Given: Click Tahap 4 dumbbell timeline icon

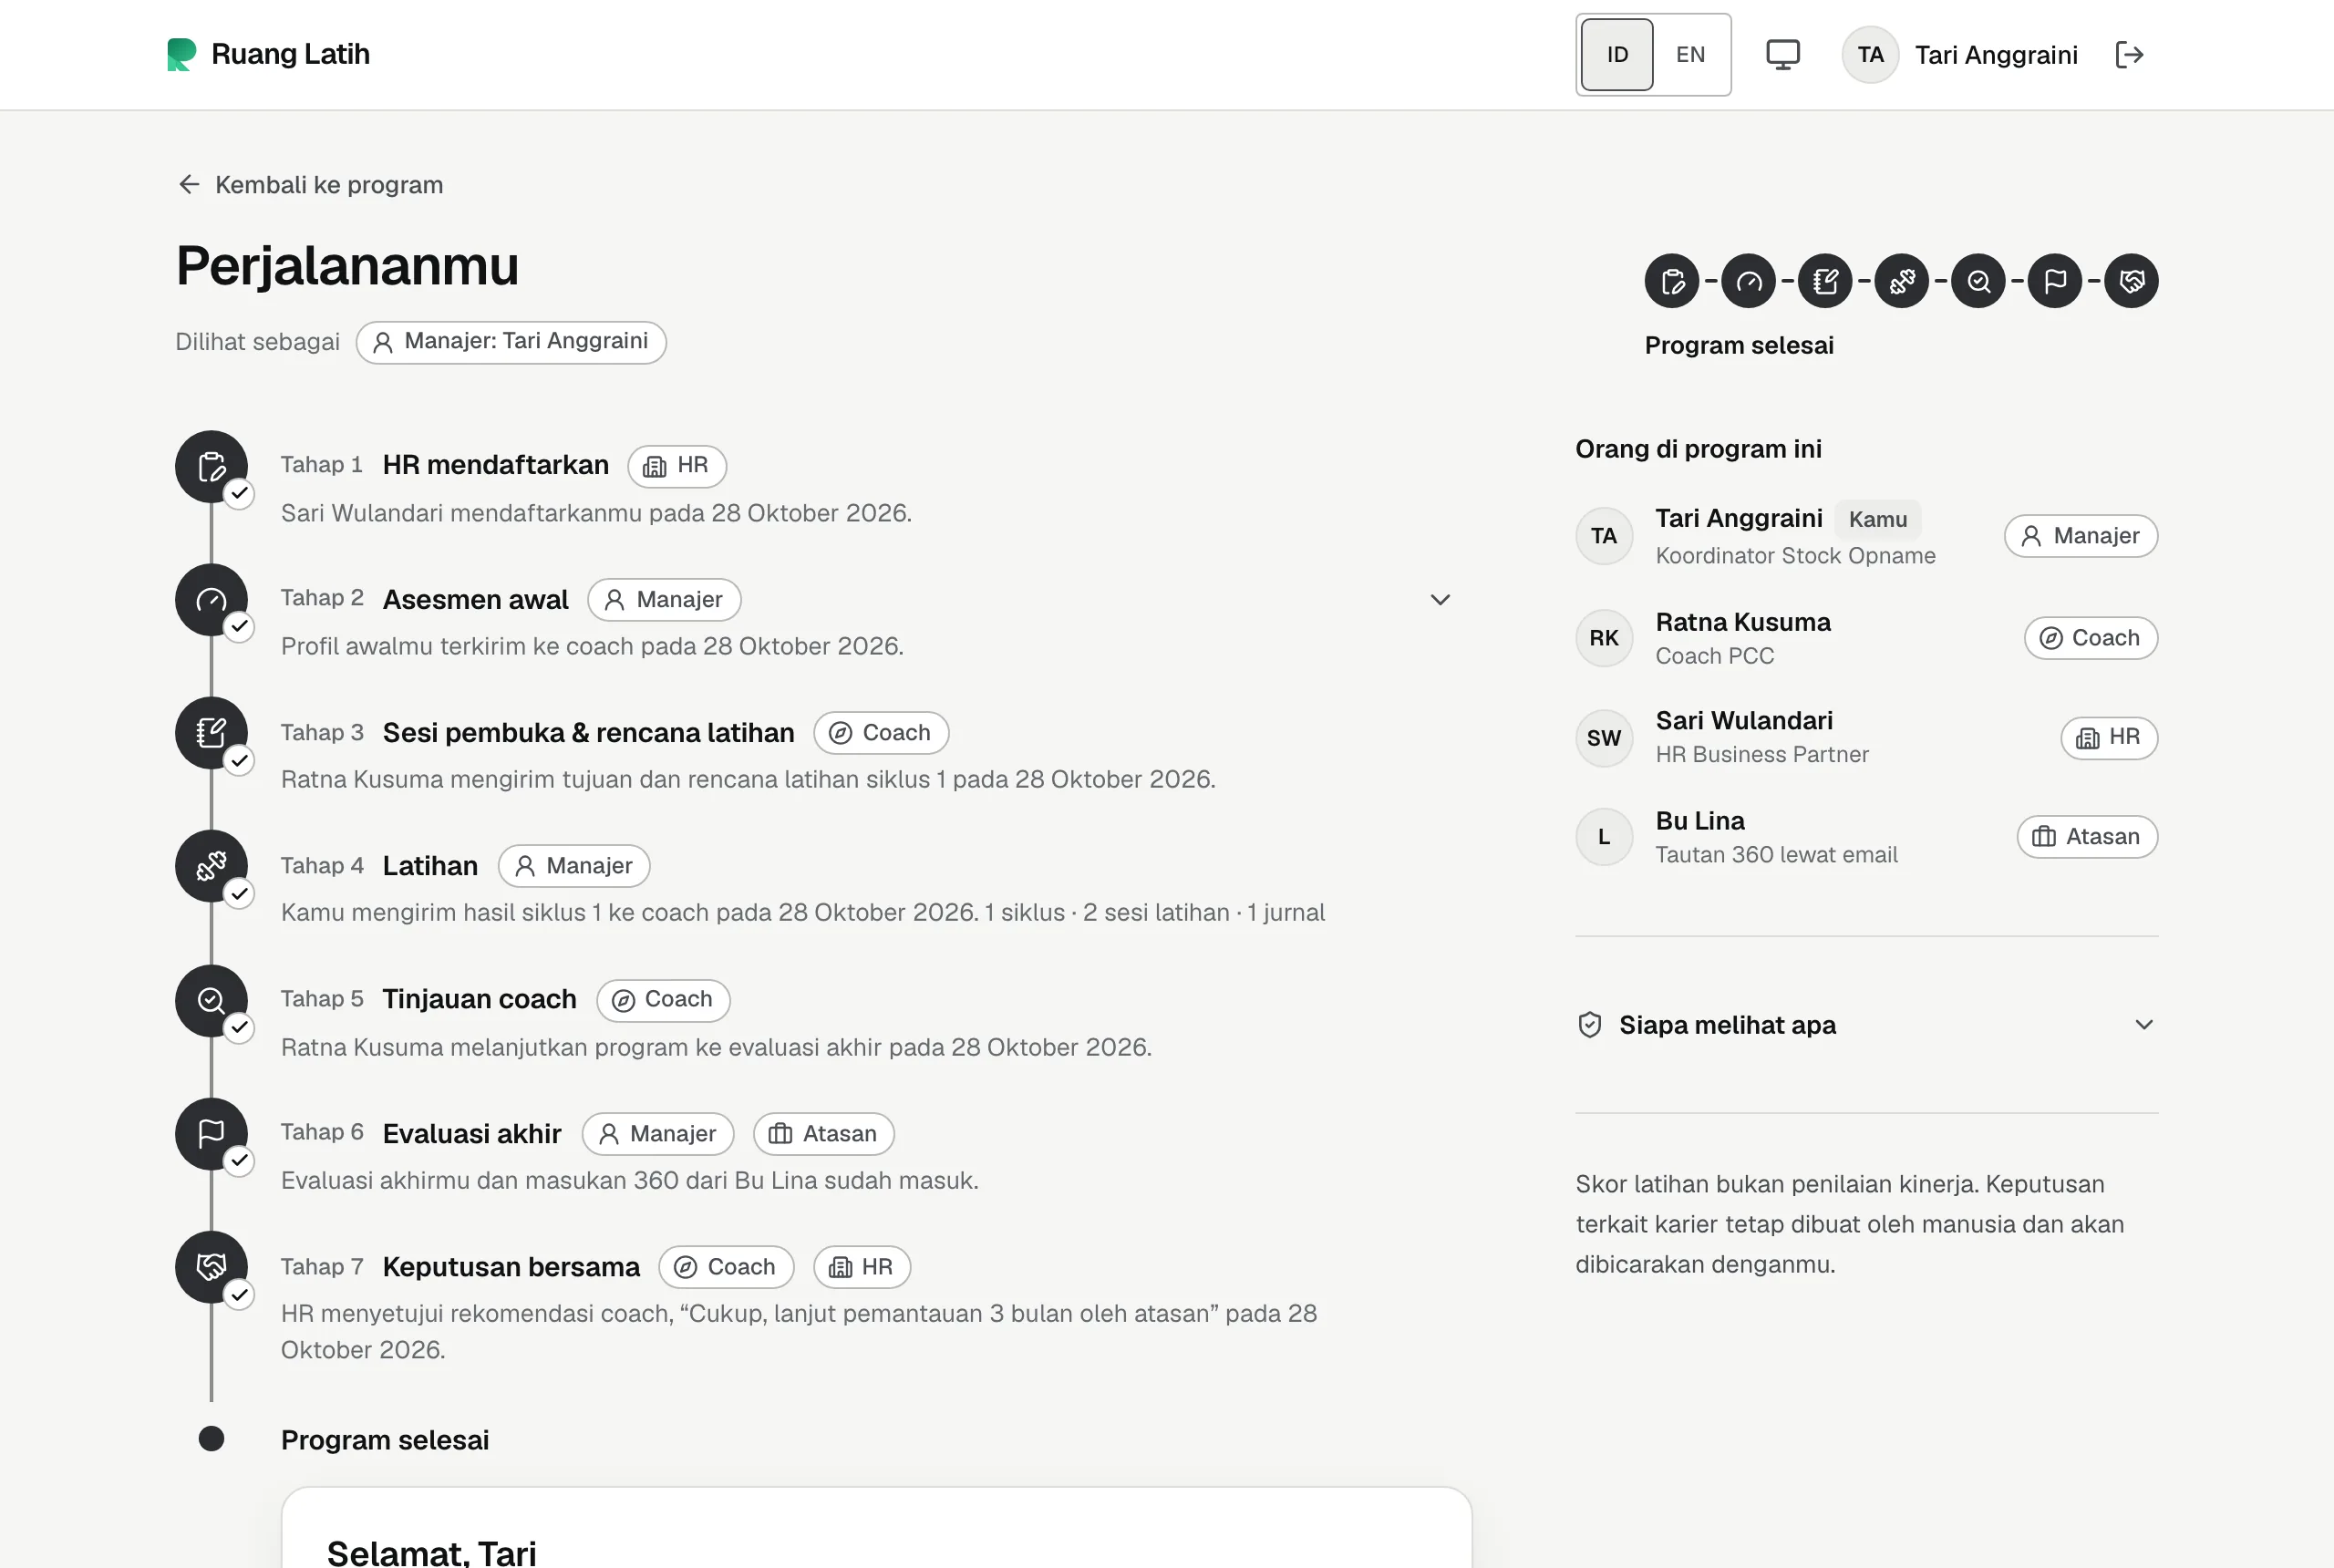Looking at the screenshot, I should coord(211,866).
